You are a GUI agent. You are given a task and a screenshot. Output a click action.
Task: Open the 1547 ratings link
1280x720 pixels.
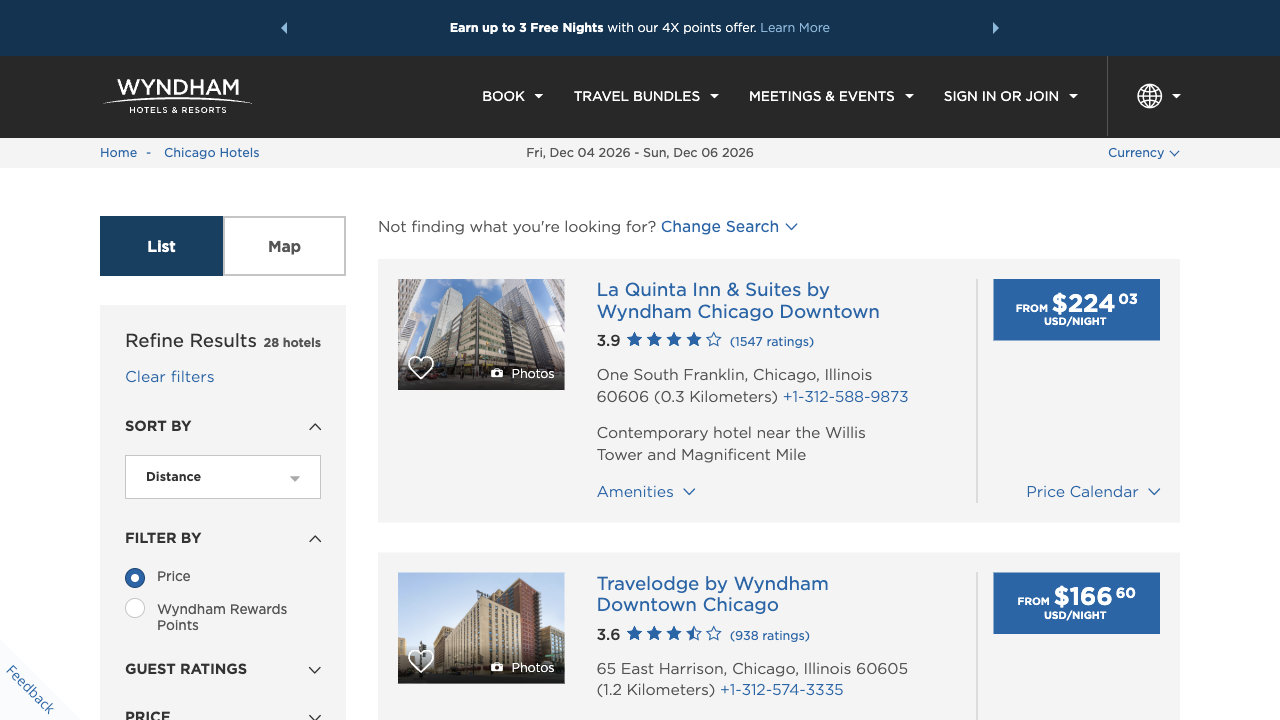click(772, 341)
